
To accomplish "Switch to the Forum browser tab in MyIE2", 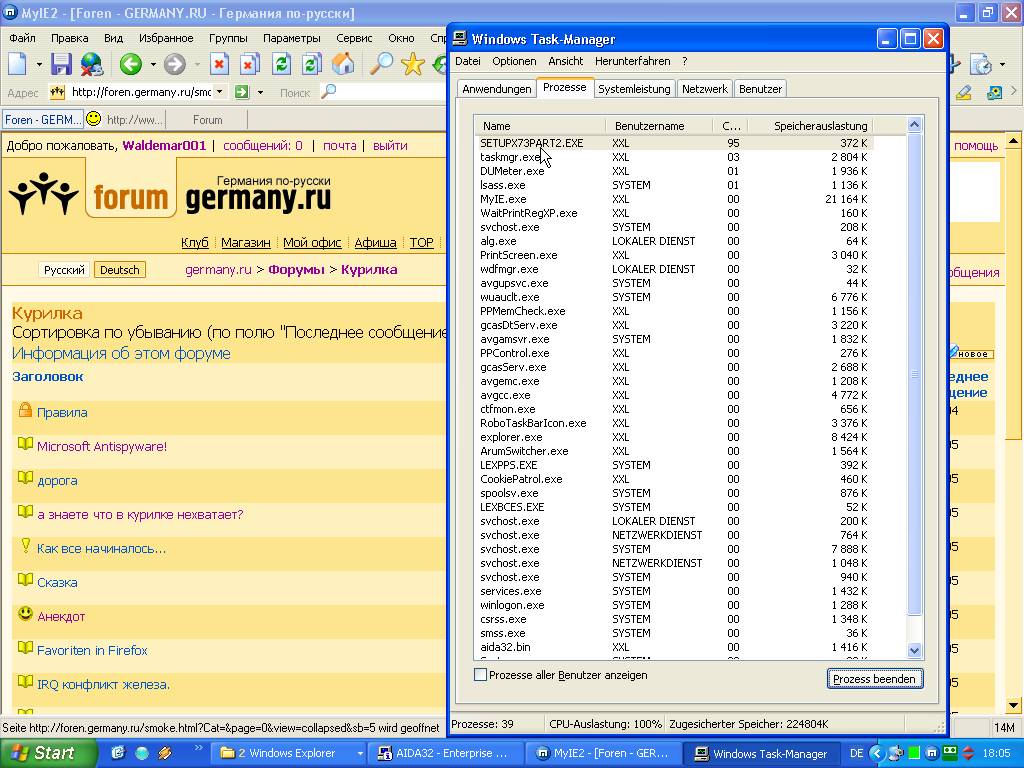I will click(208, 120).
